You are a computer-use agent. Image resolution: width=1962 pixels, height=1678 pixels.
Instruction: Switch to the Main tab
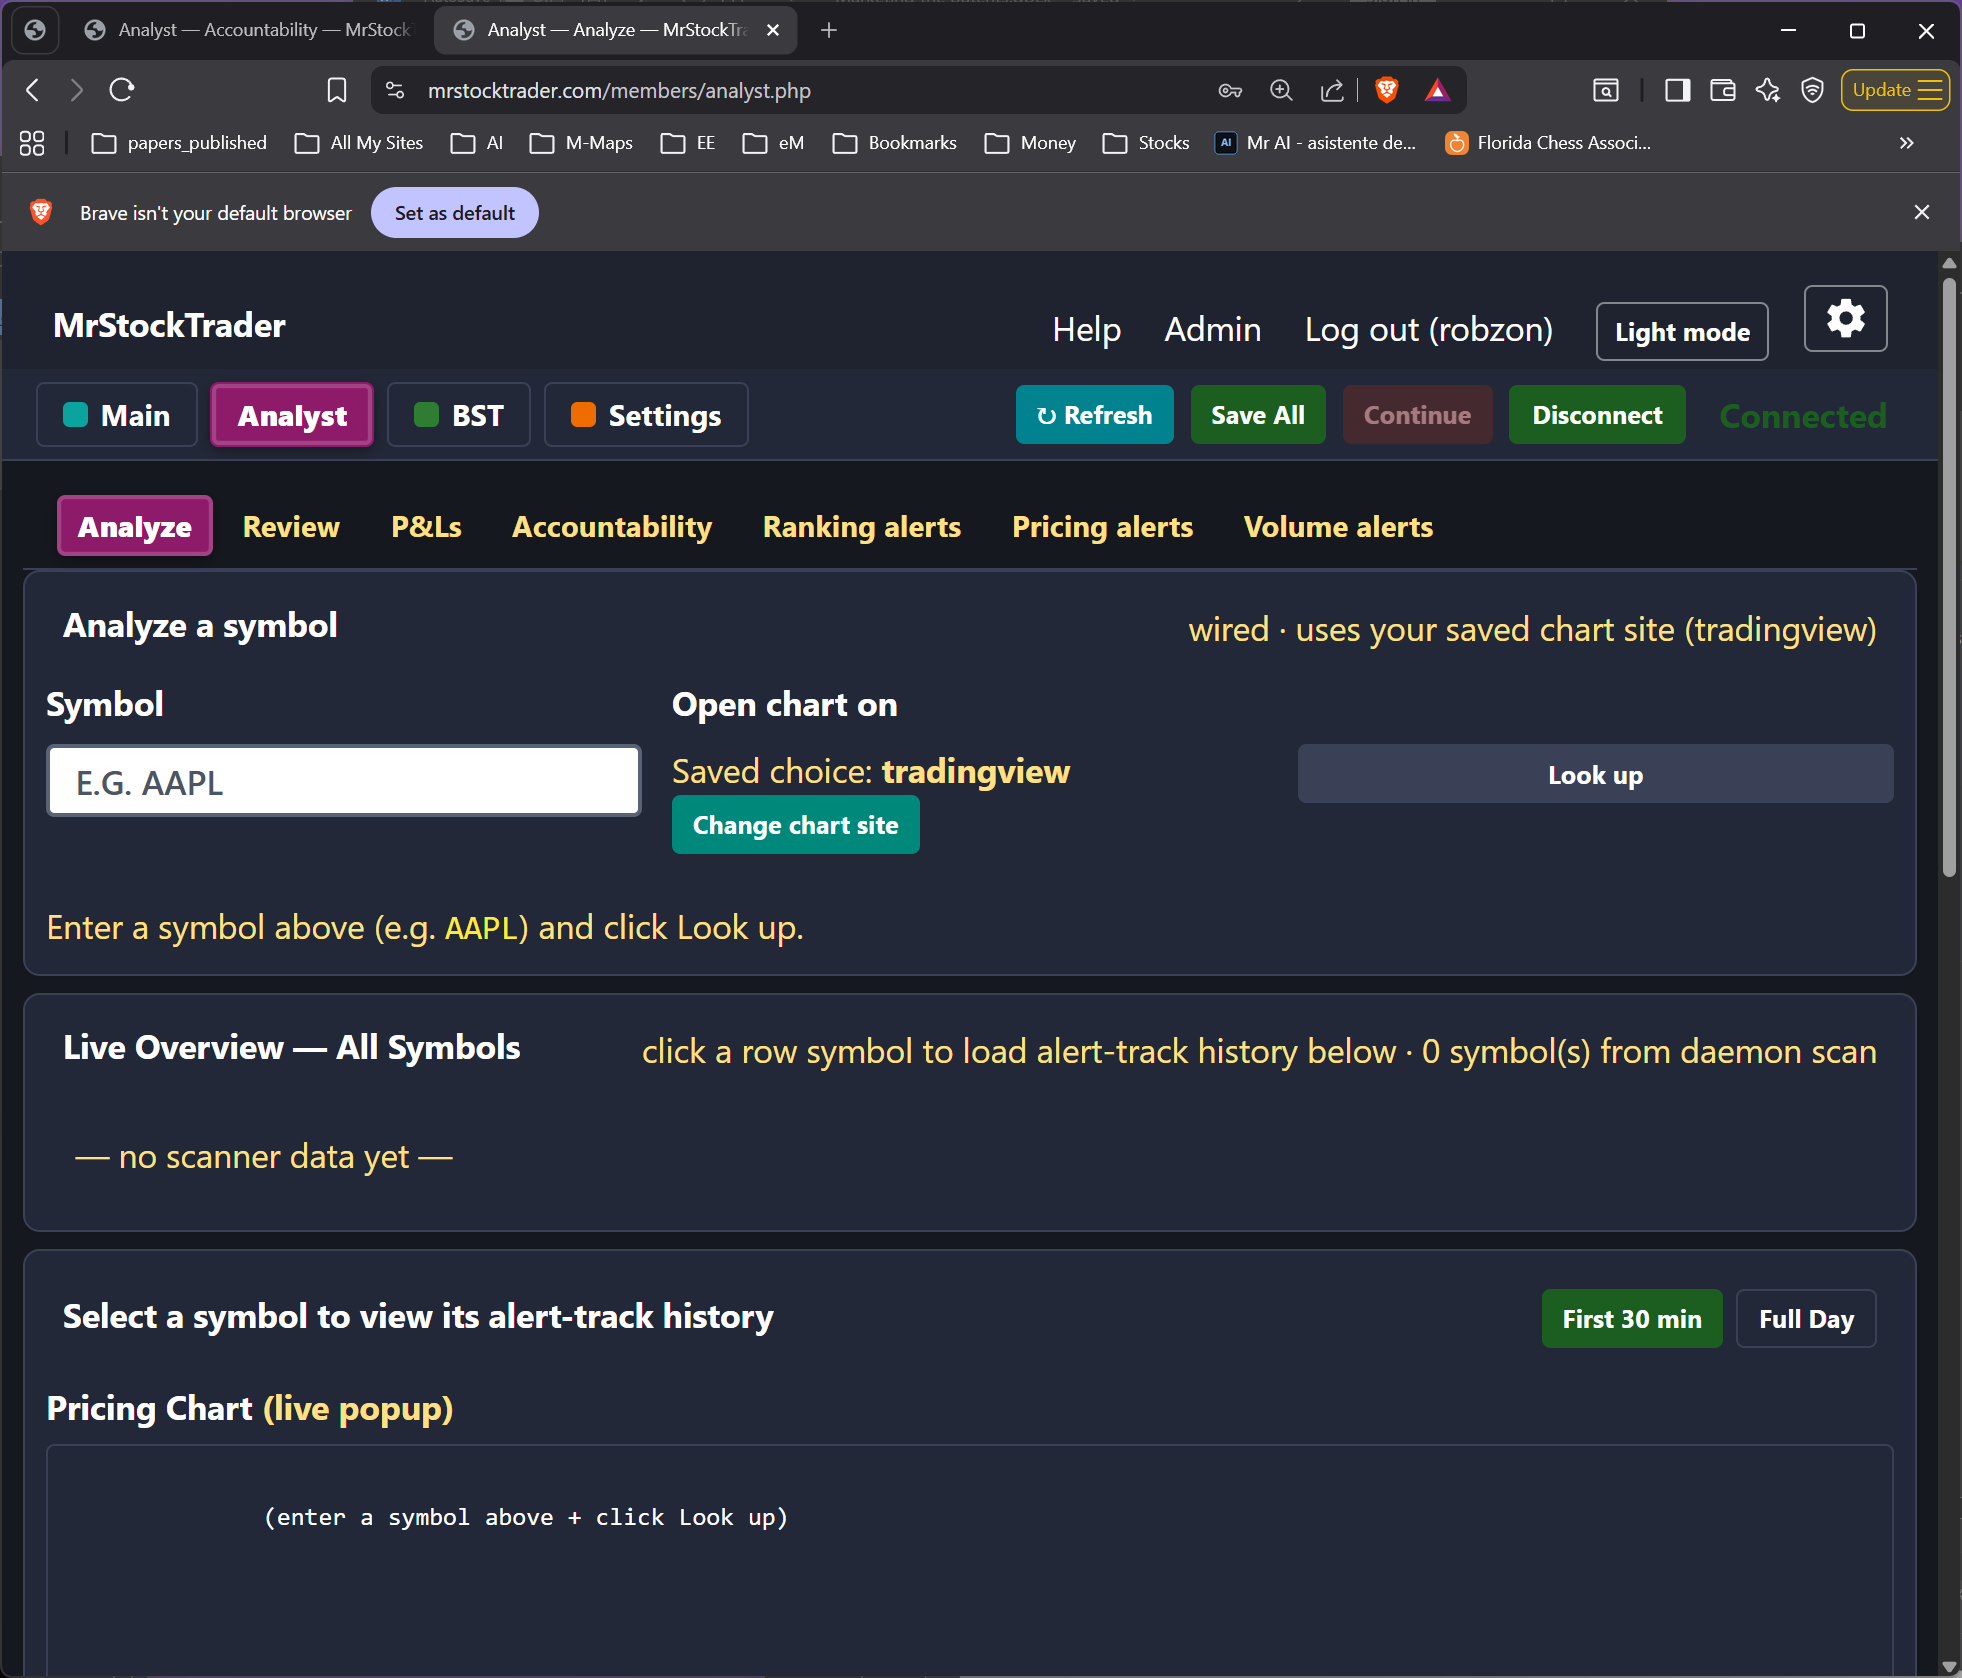(x=117, y=415)
